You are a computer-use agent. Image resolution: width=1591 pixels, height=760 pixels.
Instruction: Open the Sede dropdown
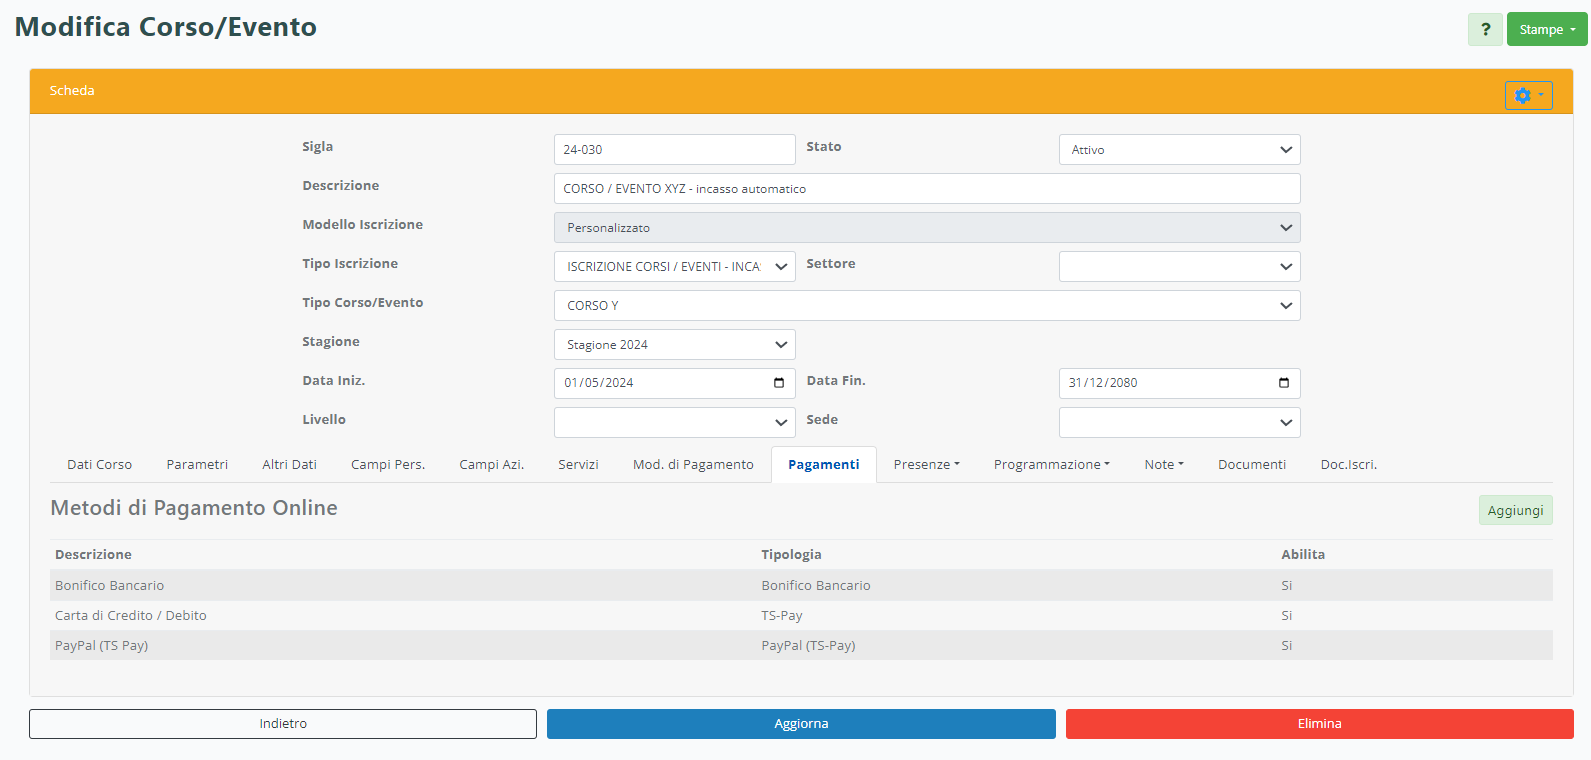click(x=1179, y=422)
